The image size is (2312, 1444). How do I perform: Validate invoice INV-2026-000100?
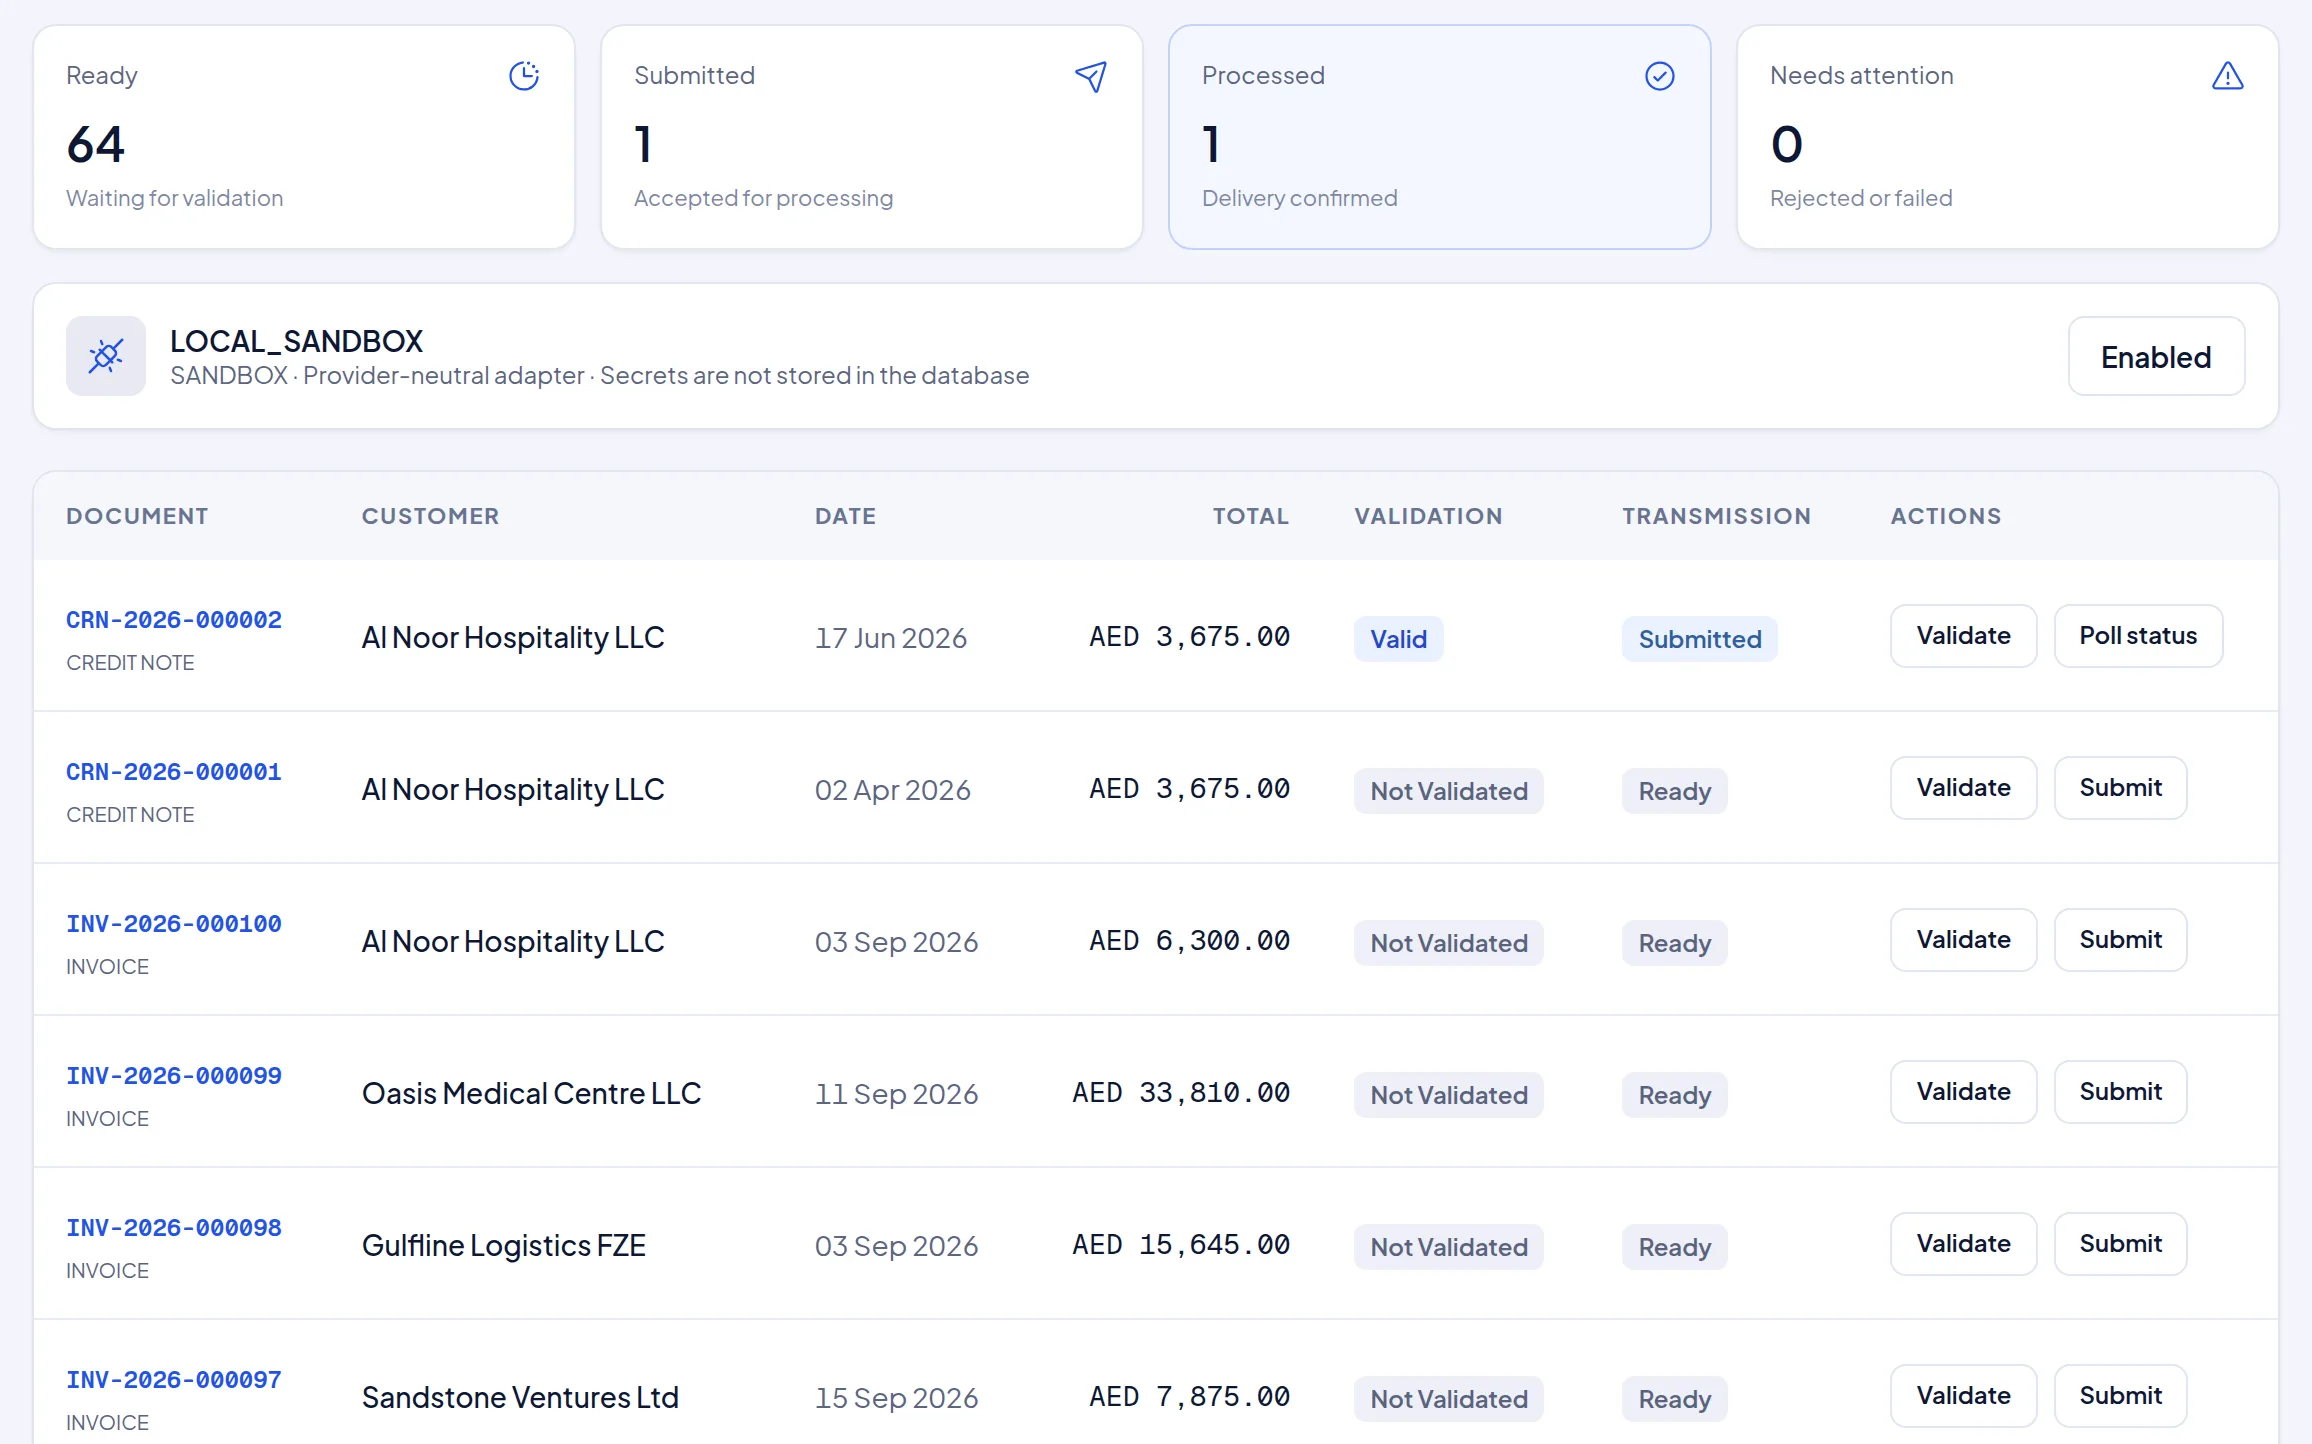click(x=1963, y=940)
